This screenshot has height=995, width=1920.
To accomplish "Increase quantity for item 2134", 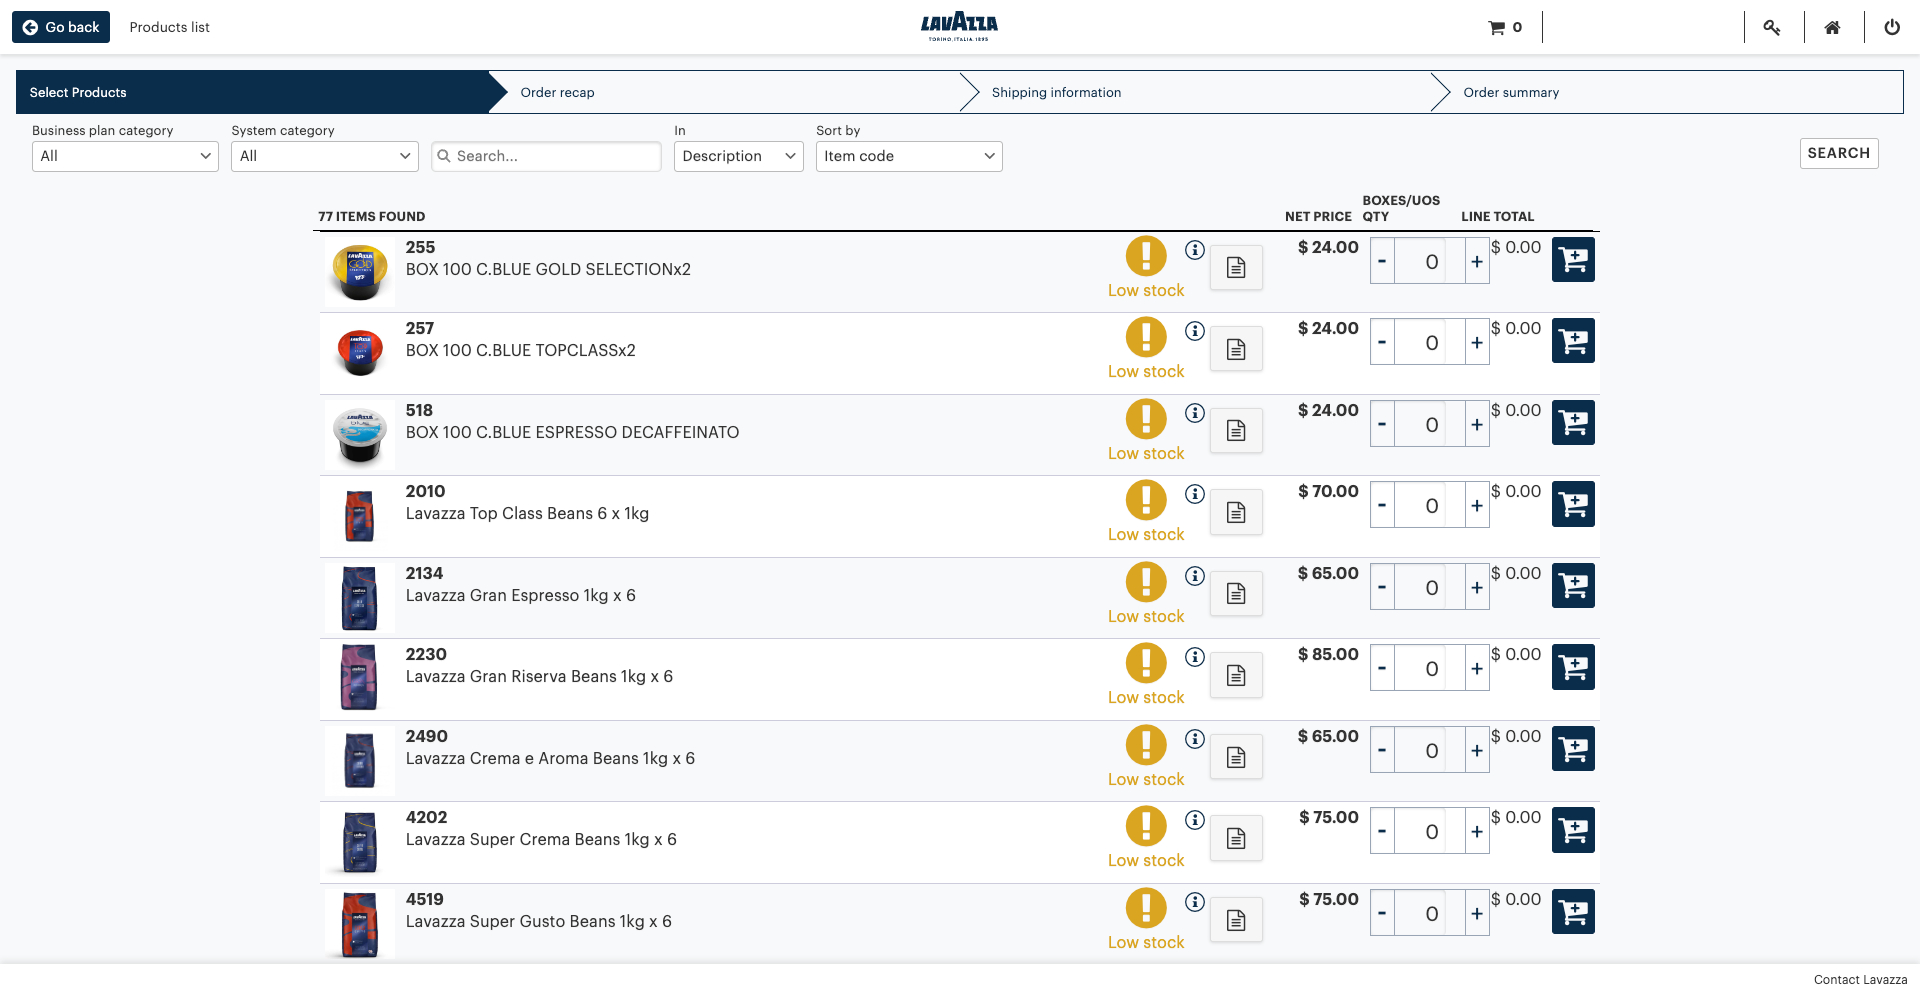I will click(x=1477, y=588).
